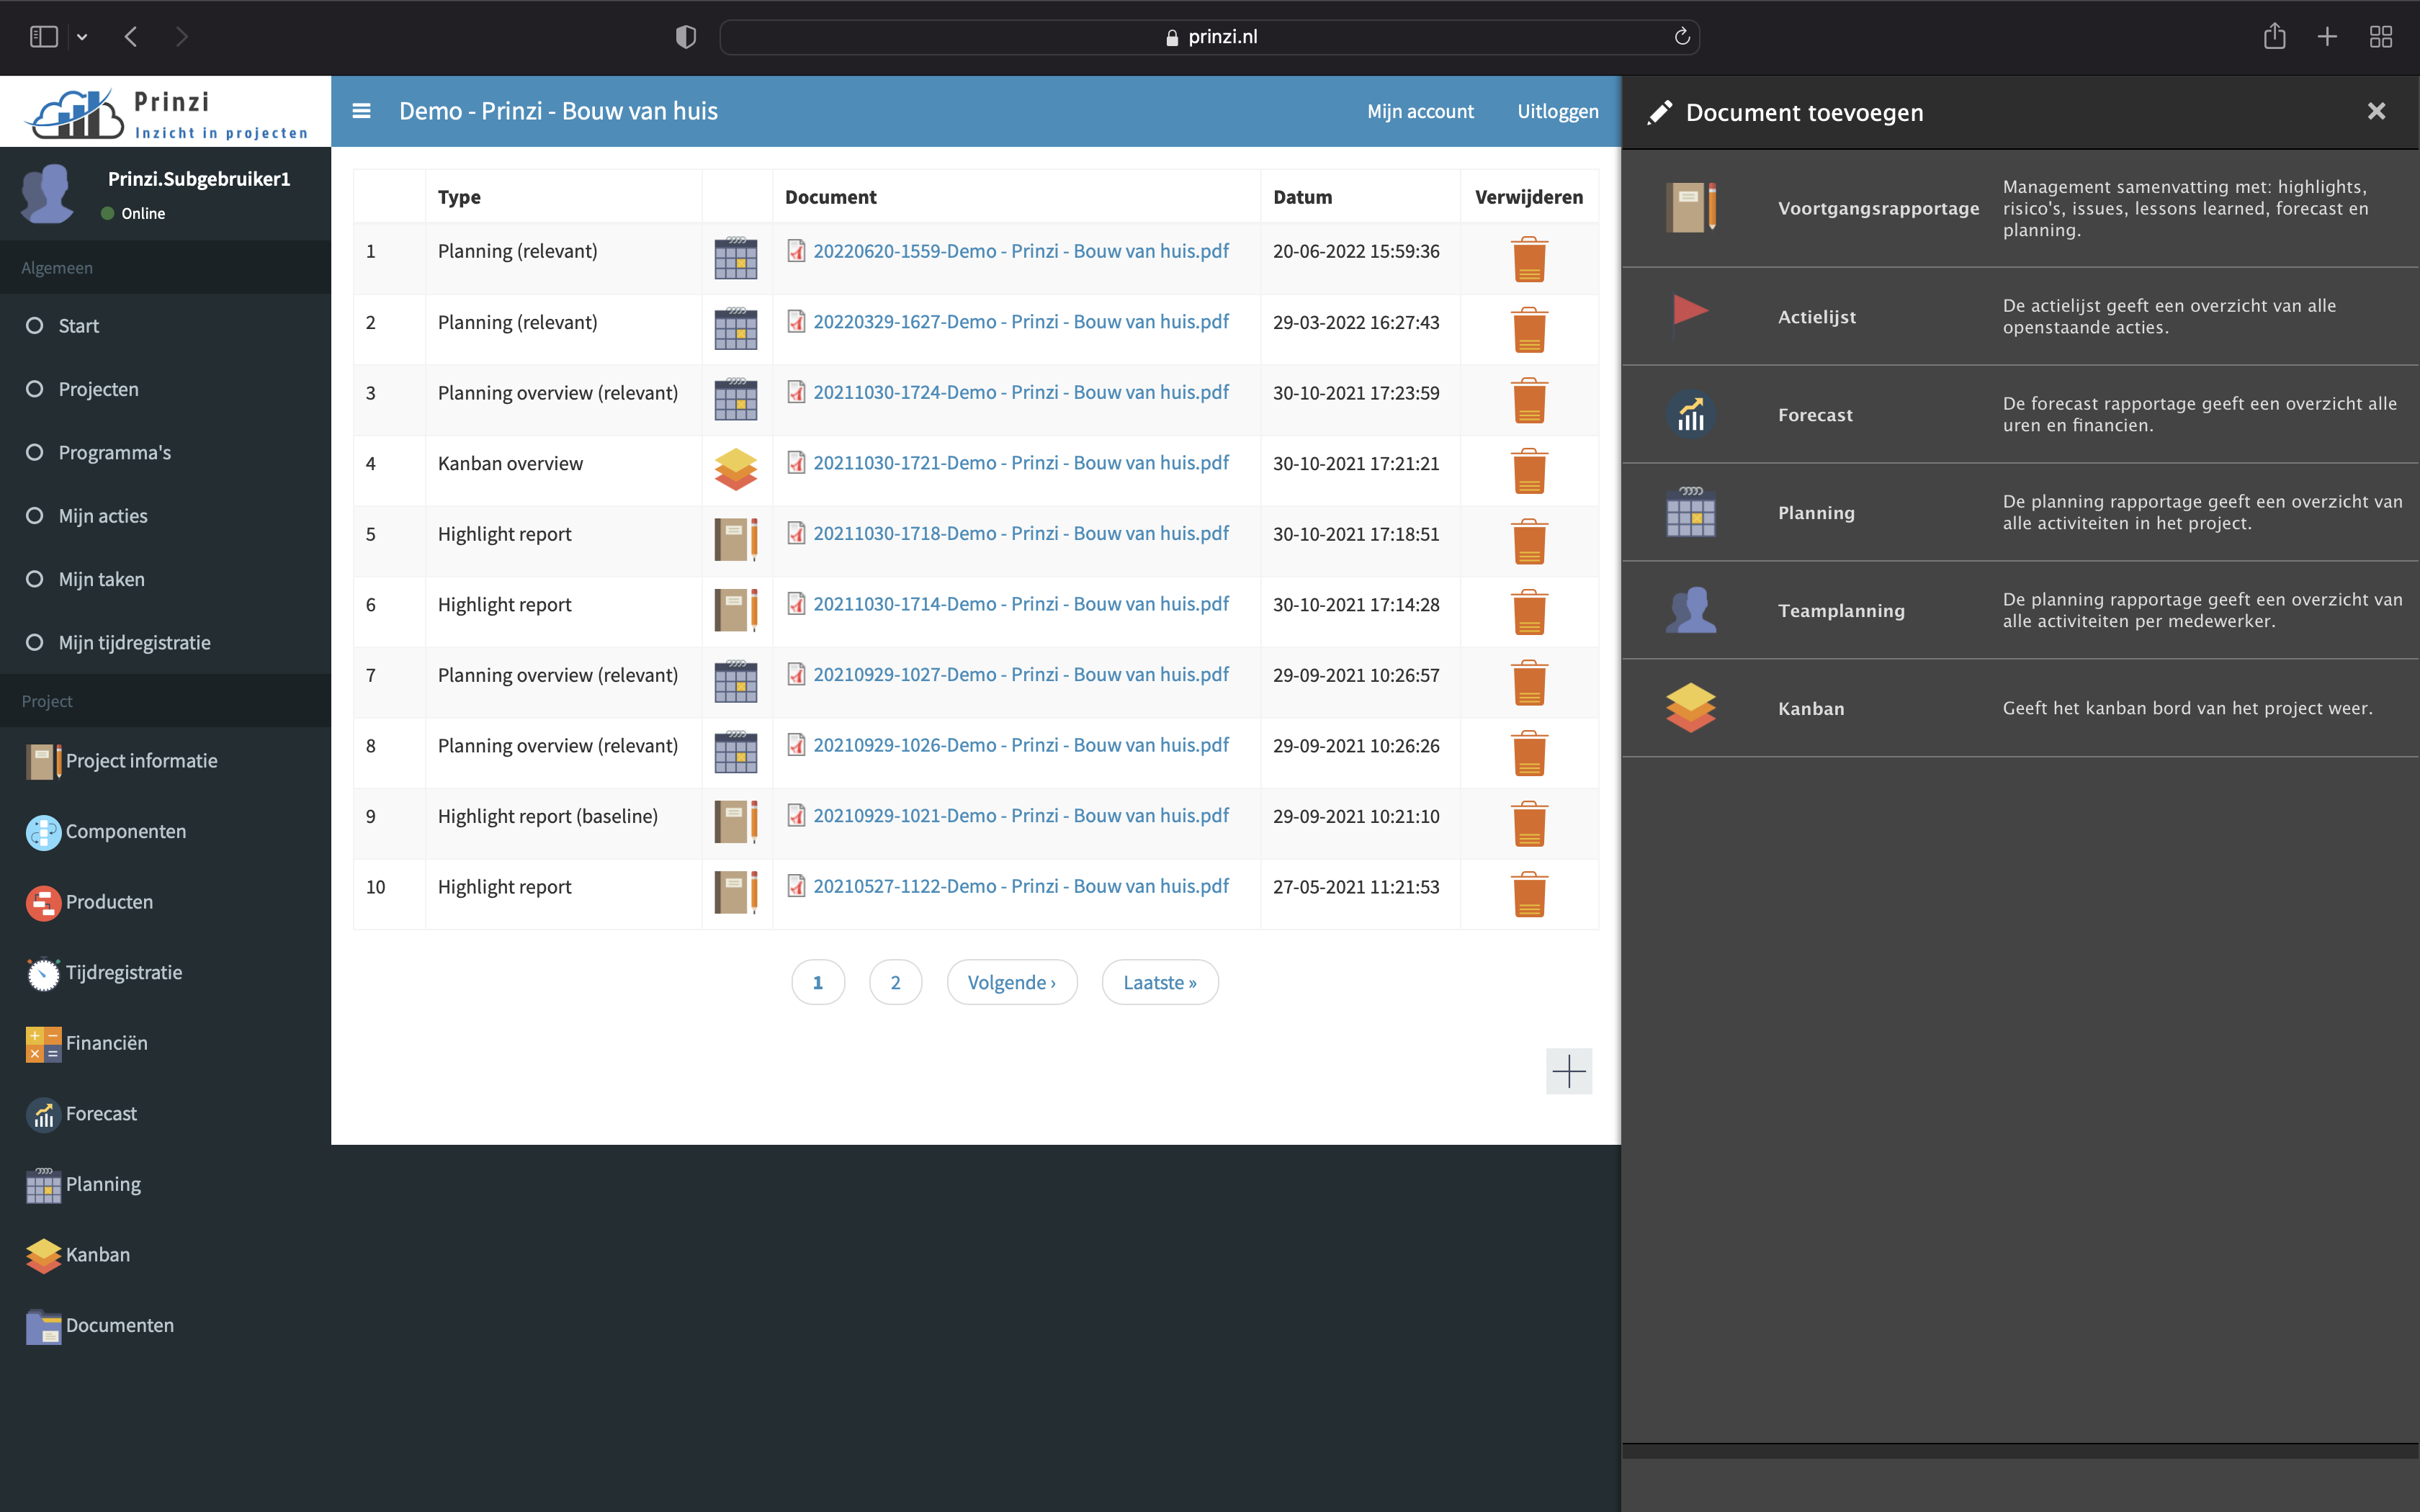Click the Volgende pagination button
The height and width of the screenshot is (1512, 2420).
point(1012,982)
